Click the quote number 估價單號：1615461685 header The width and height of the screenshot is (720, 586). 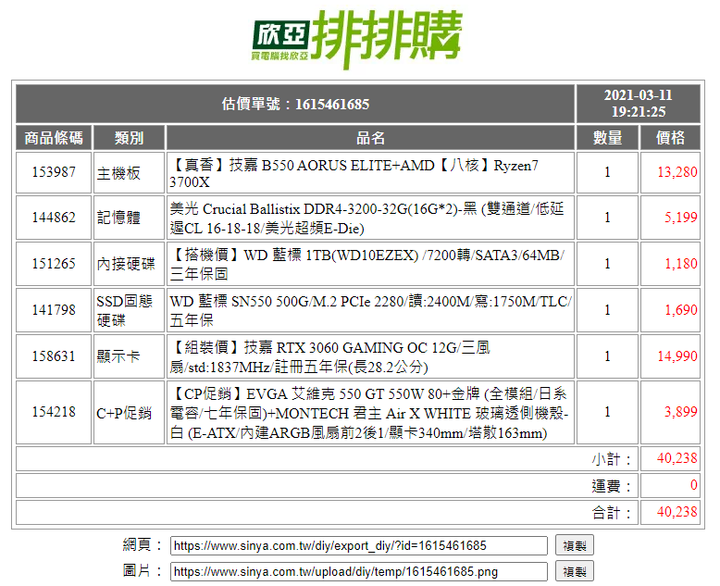[x=295, y=104]
